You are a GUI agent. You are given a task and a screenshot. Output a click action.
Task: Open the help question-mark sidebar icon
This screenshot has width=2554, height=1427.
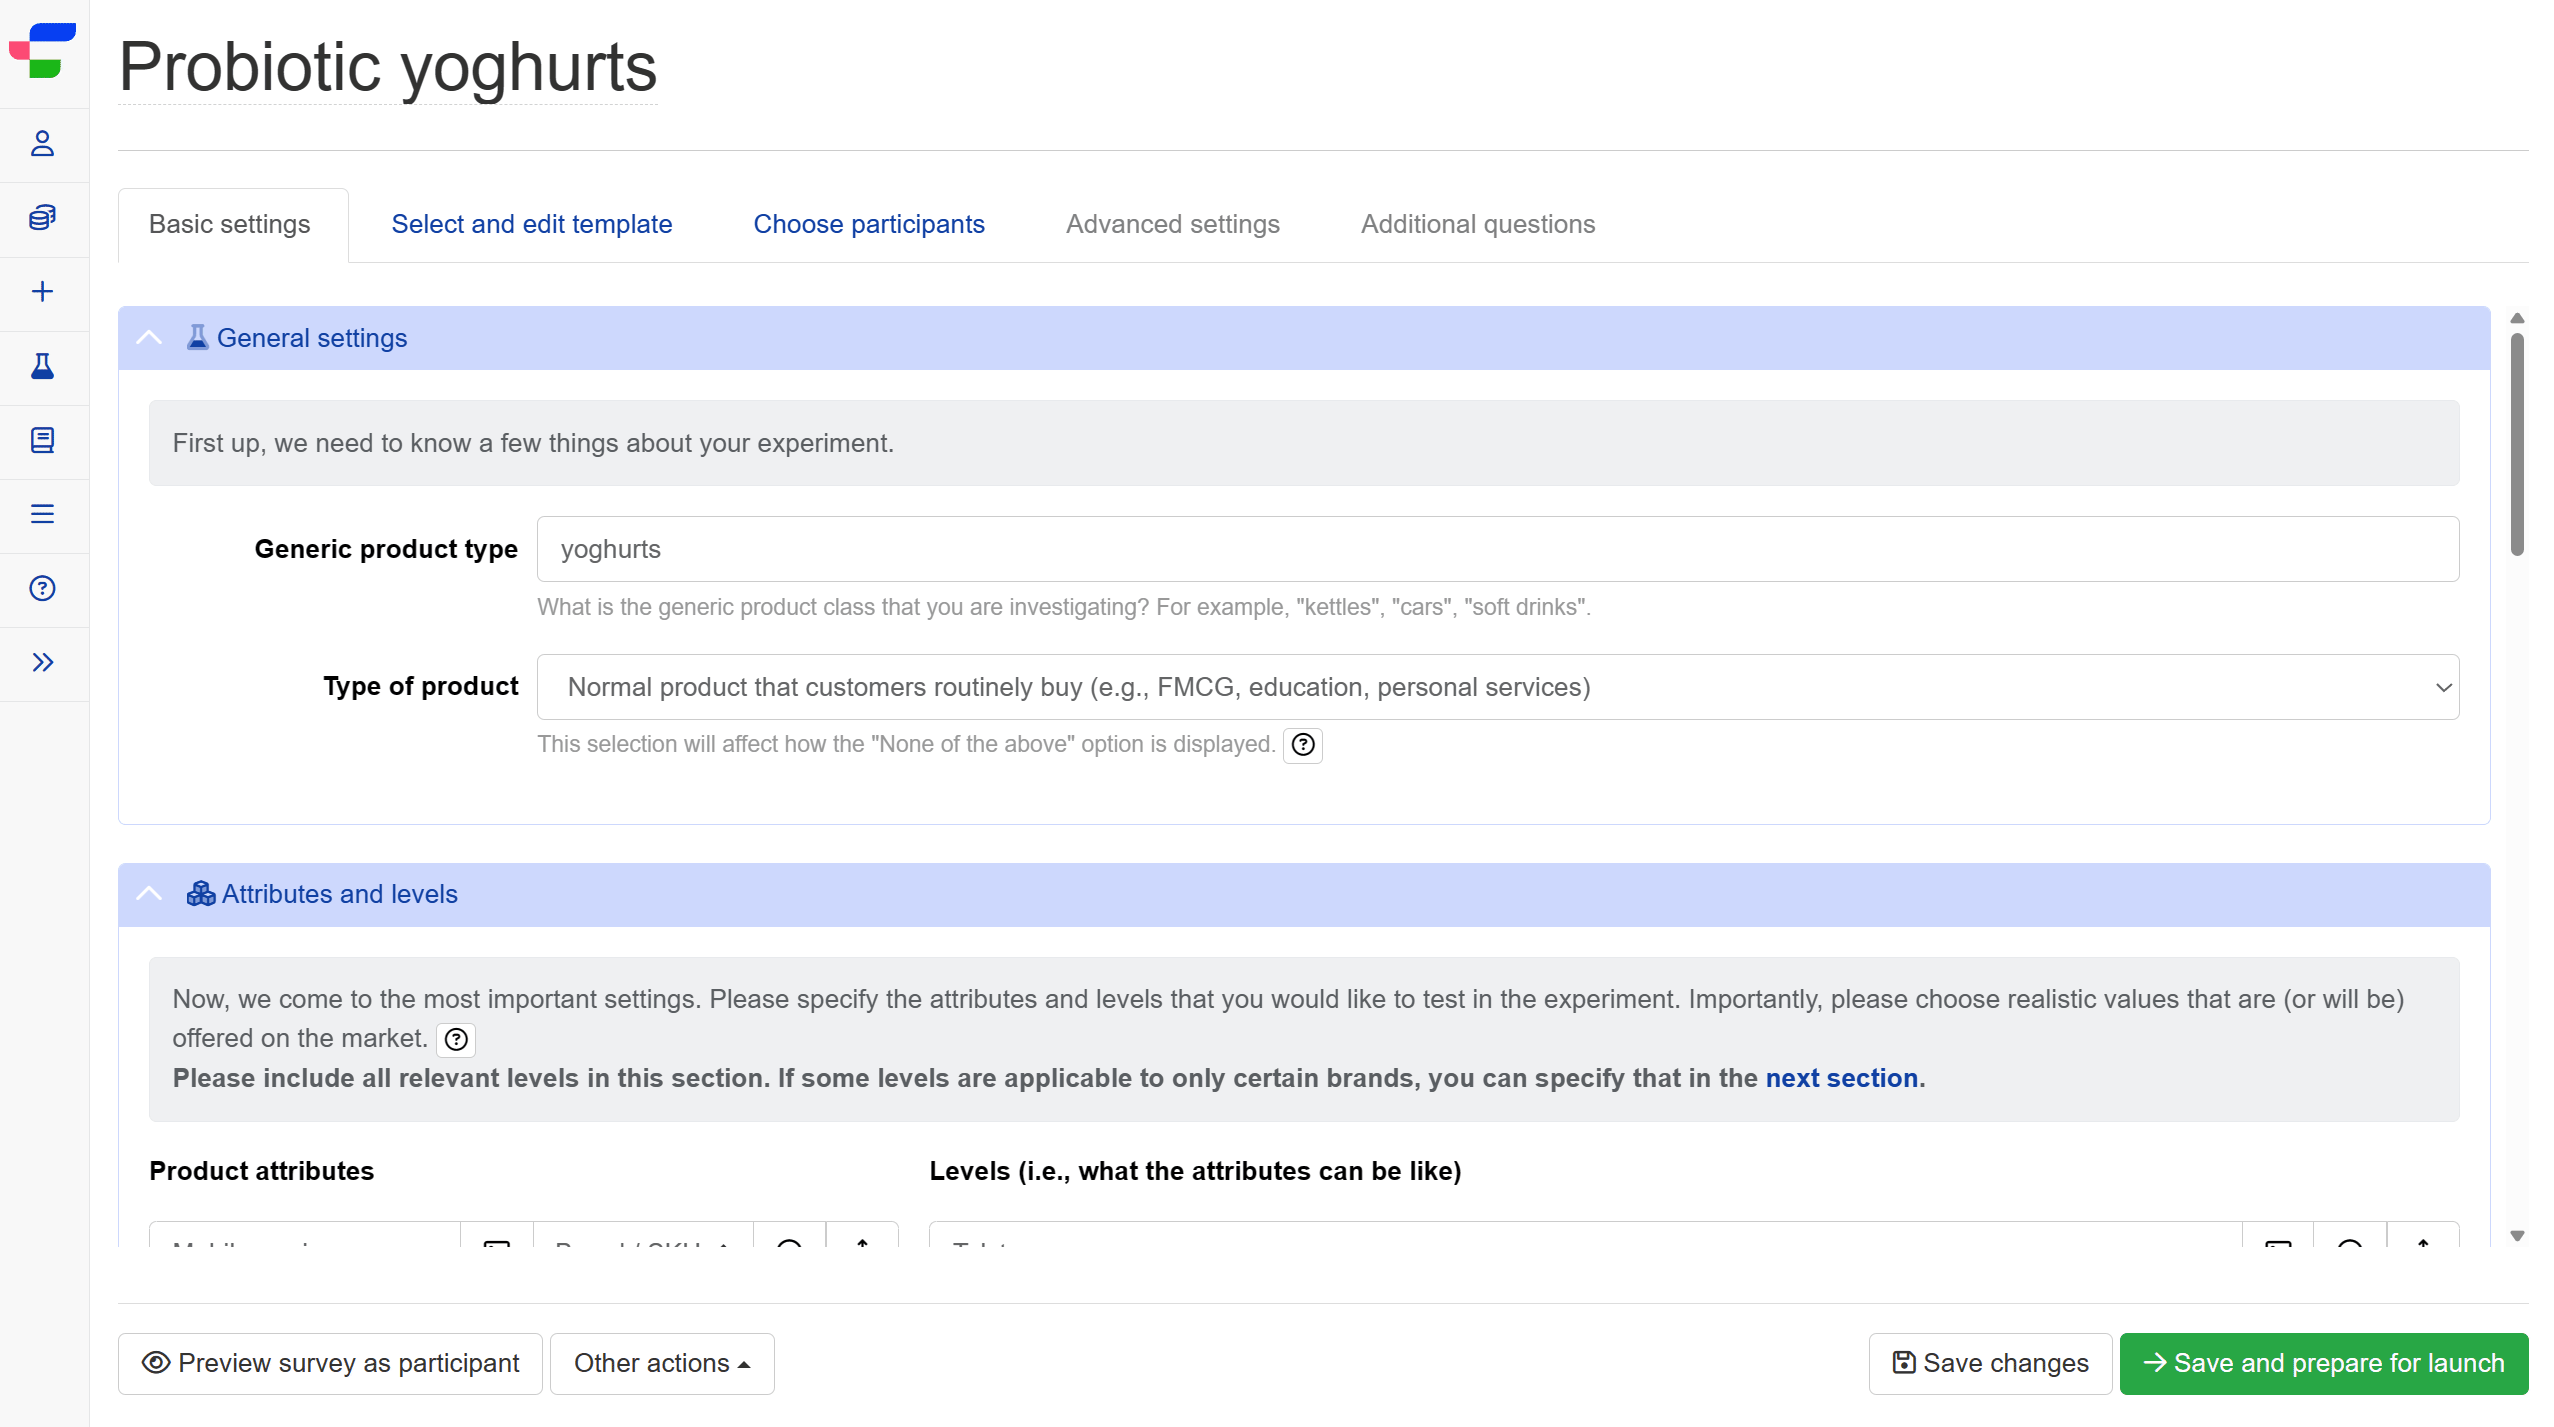[42, 588]
